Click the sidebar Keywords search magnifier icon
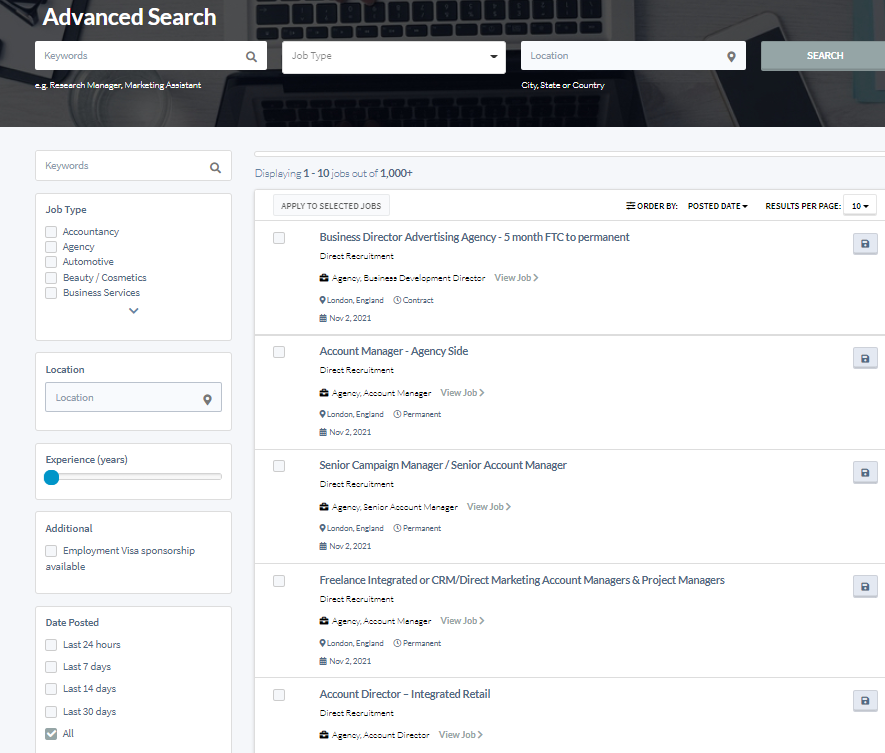885x753 pixels. [215, 167]
